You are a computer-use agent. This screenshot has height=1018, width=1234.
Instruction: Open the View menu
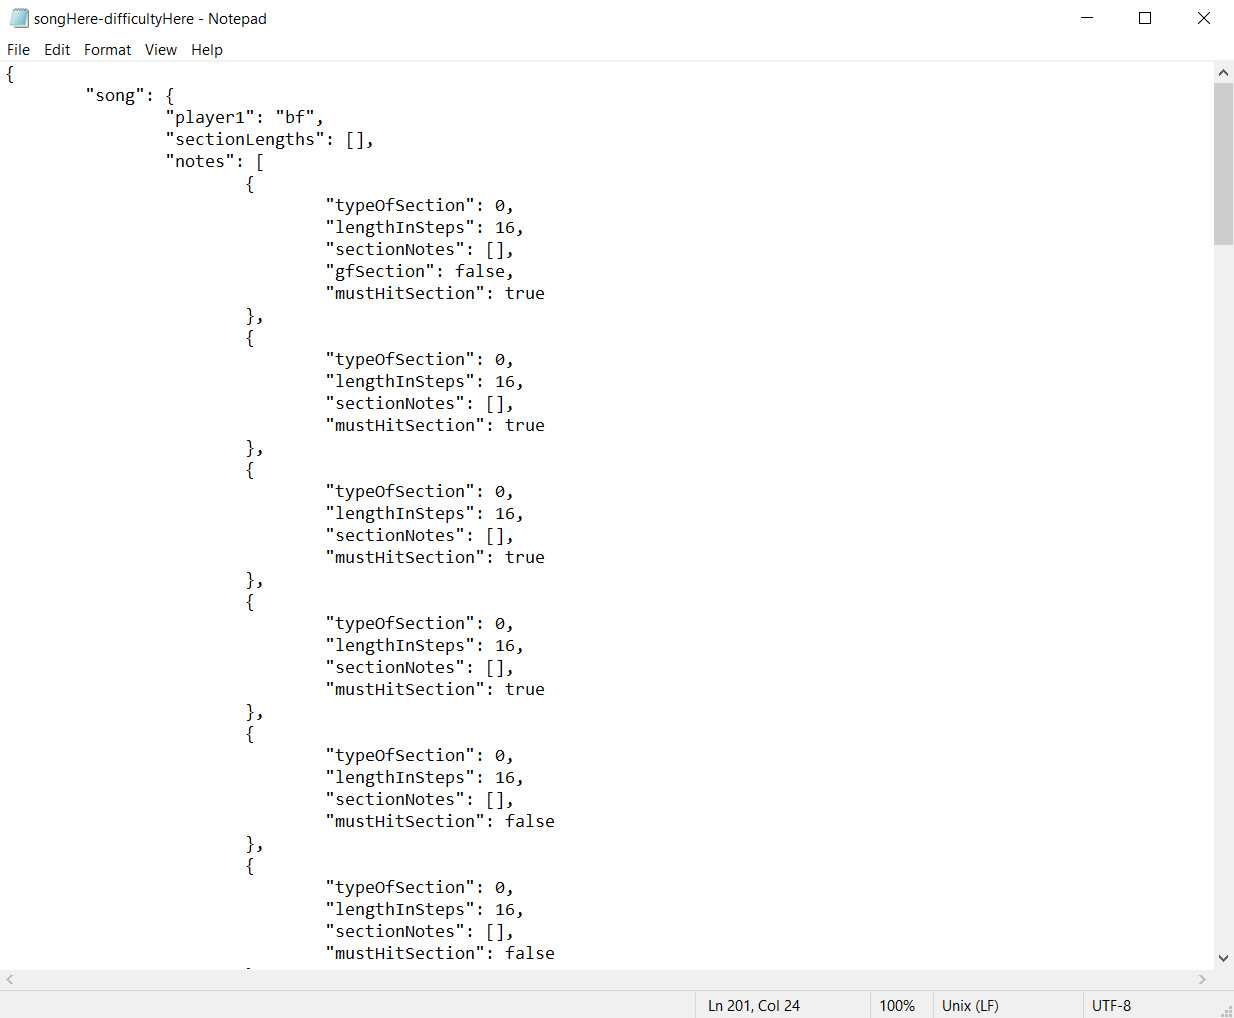click(x=161, y=49)
